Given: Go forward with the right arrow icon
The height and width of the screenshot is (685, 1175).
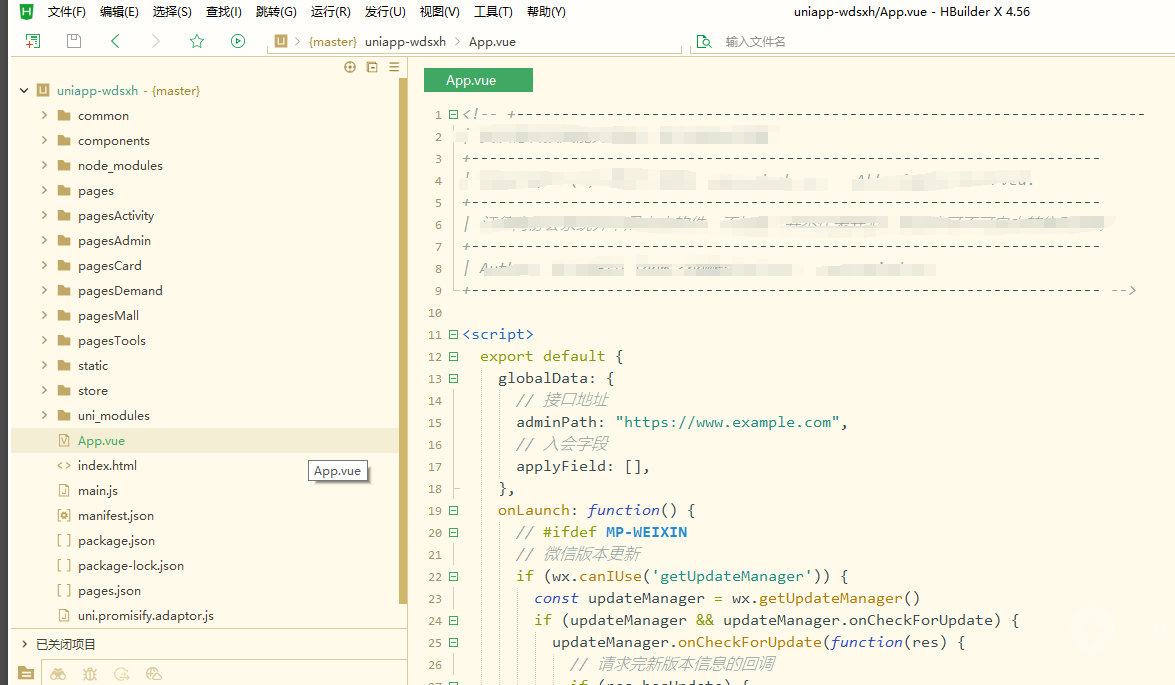Looking at the screenshot, I should coord(155,41).
